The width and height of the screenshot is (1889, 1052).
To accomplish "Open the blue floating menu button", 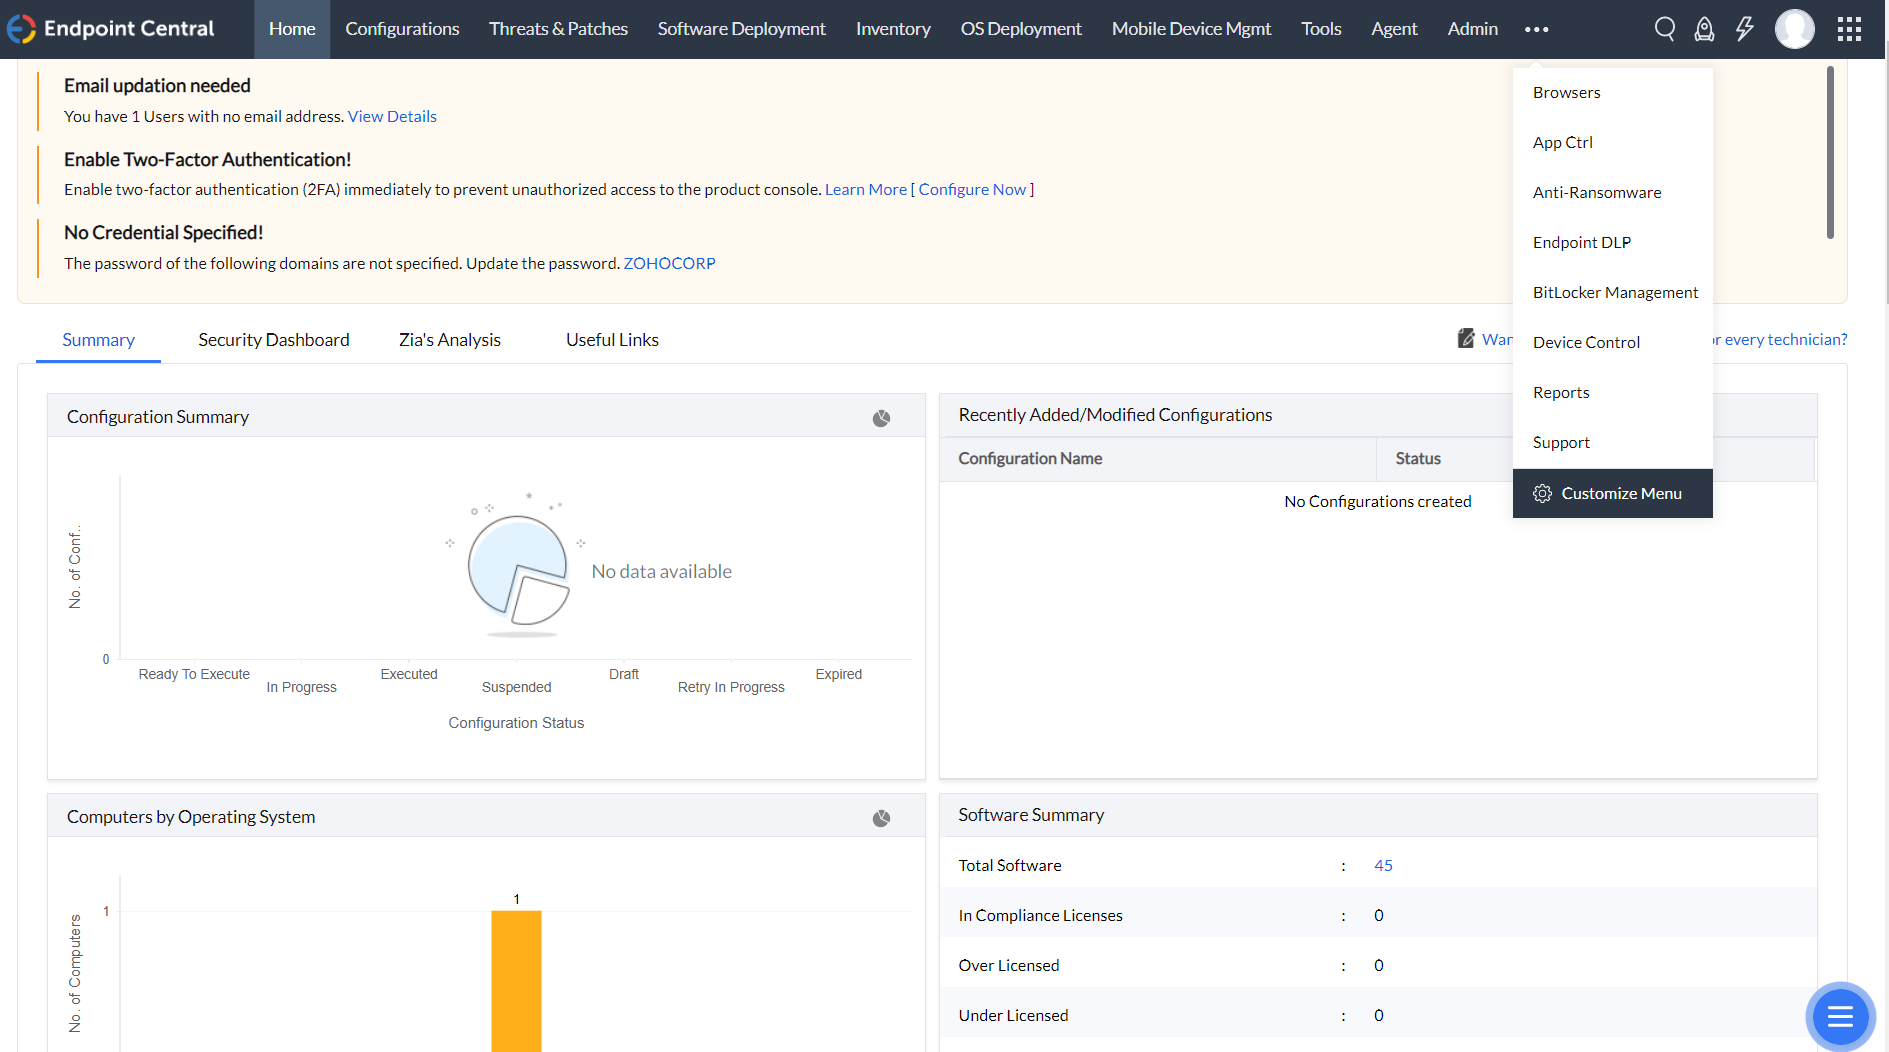I will coord(1840,1017).
